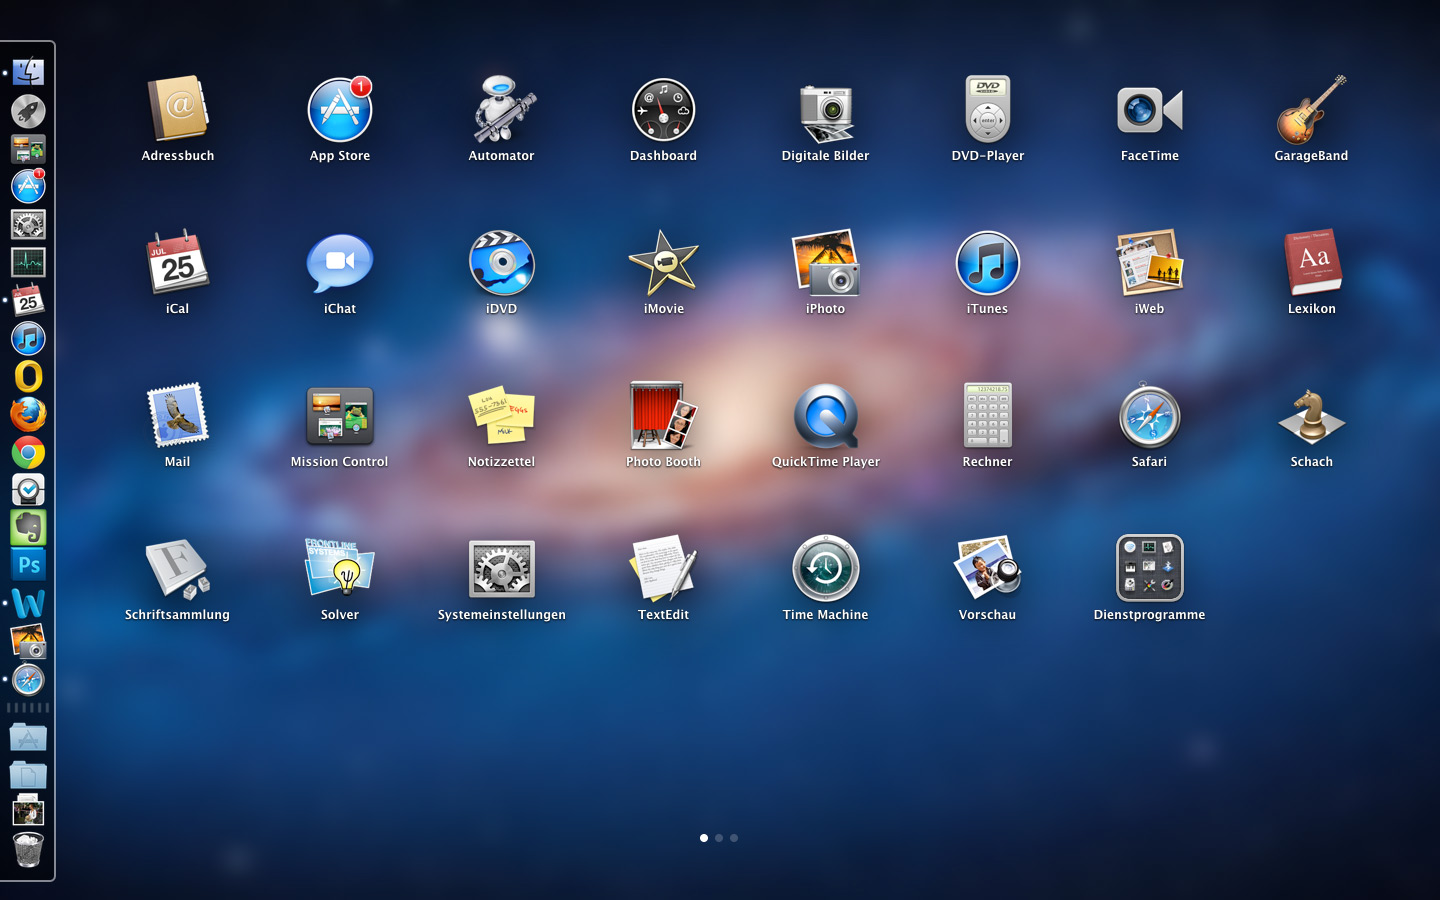The image size is (1440, 900).
Task: Click the blue W icon in the Dock
Action: pyautogui.click(x=28, y=603)
